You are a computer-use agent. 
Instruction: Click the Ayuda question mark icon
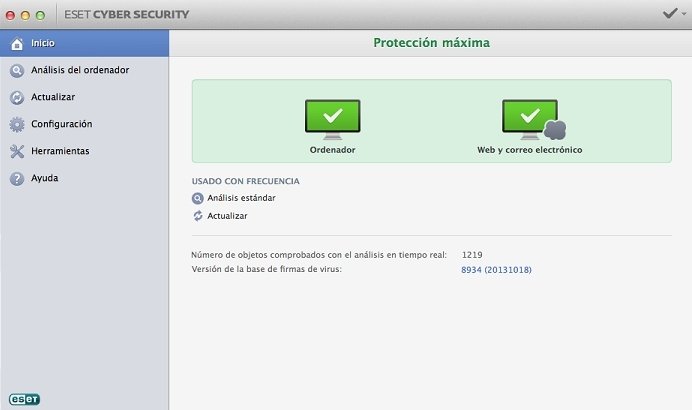point(17,178)
